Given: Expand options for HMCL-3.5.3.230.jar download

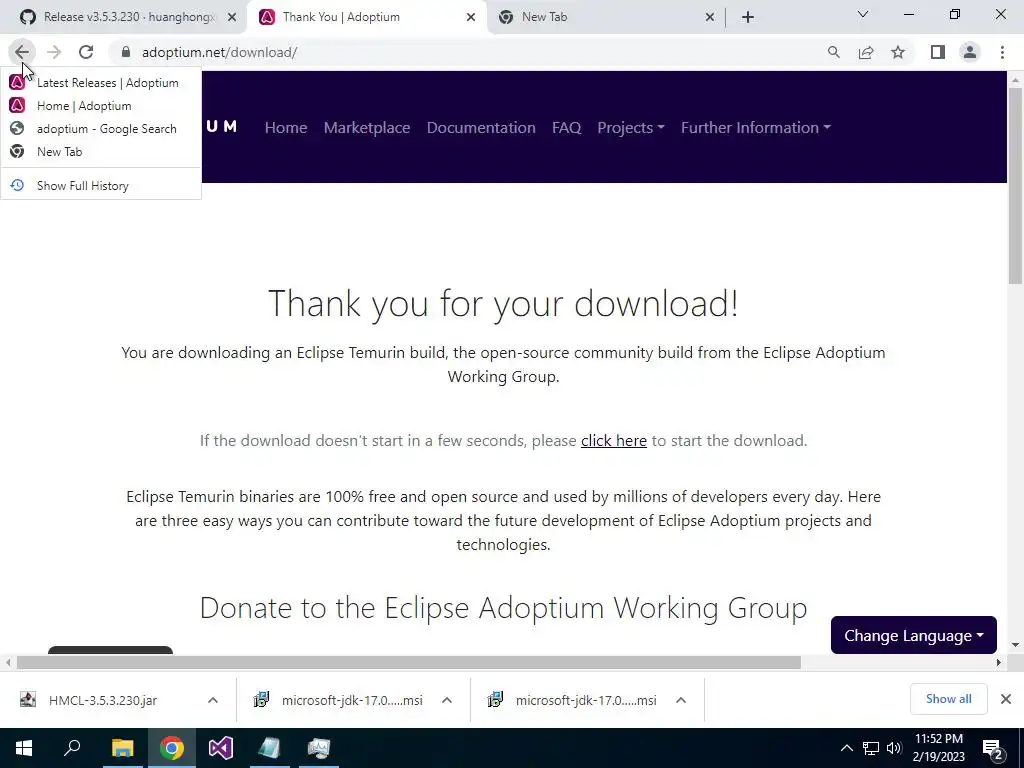Looking at the screenshot, I should pos(213,700).
